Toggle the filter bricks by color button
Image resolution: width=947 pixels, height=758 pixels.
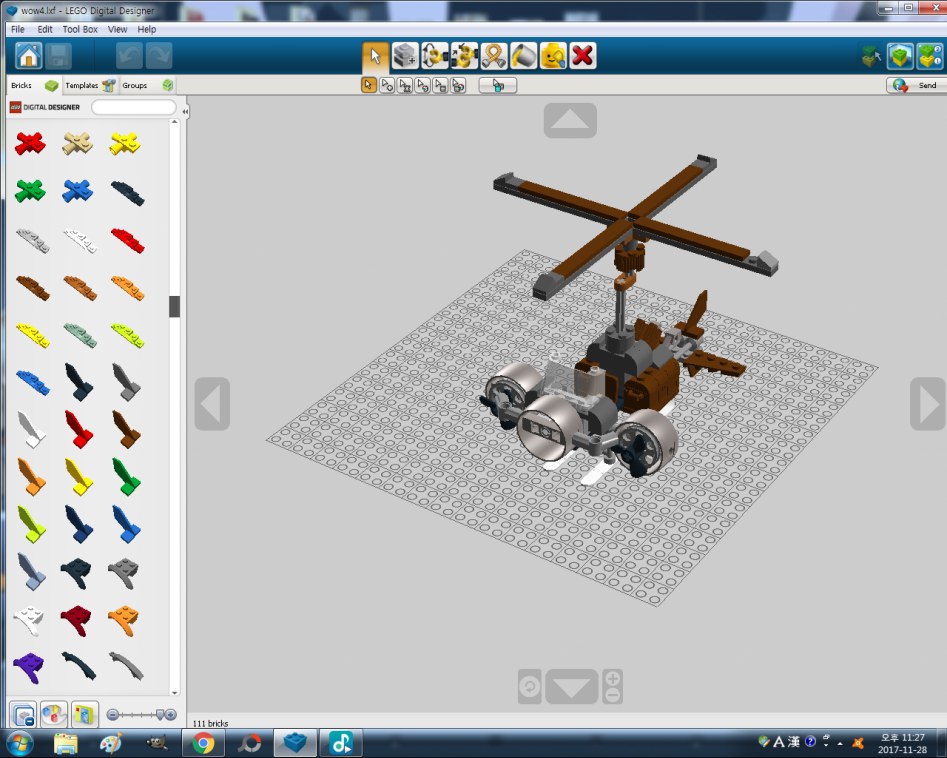[x=54, y=714]
